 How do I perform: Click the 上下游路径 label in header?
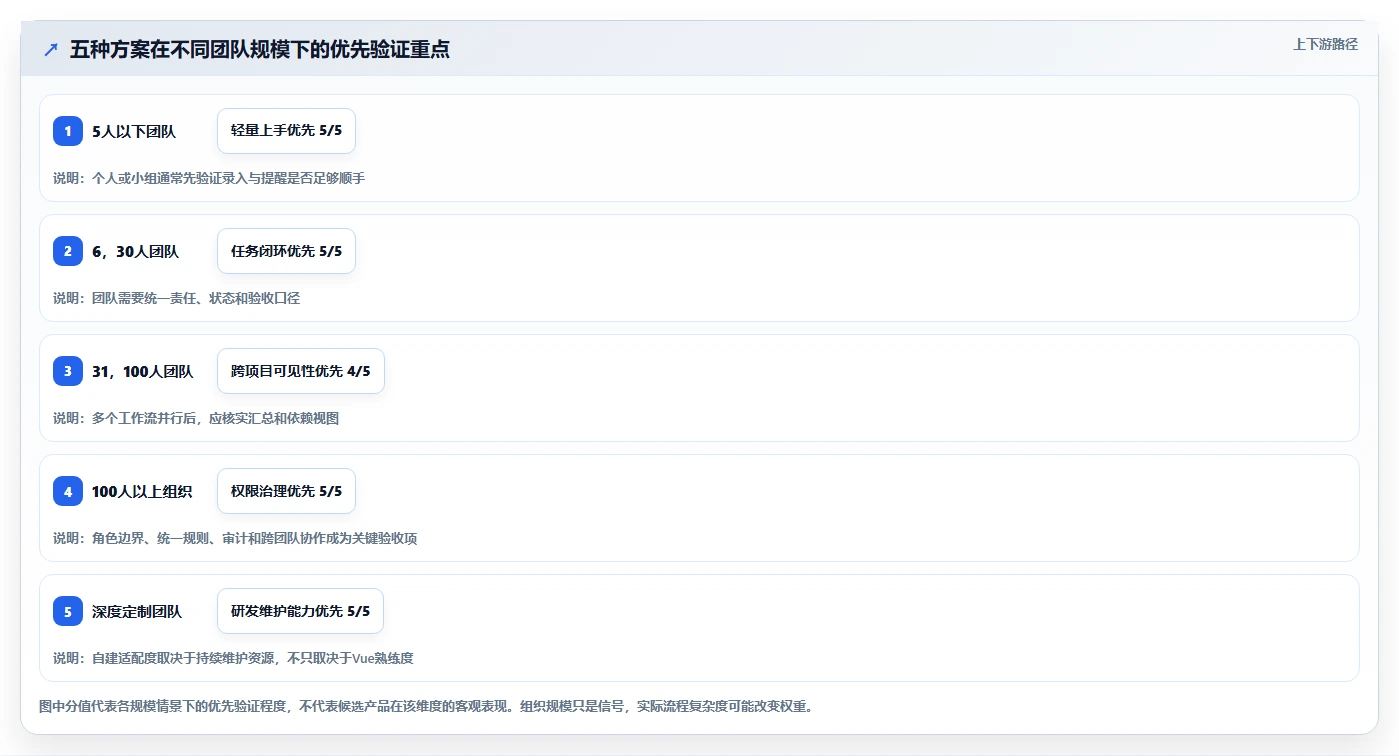pos(1325,44)
